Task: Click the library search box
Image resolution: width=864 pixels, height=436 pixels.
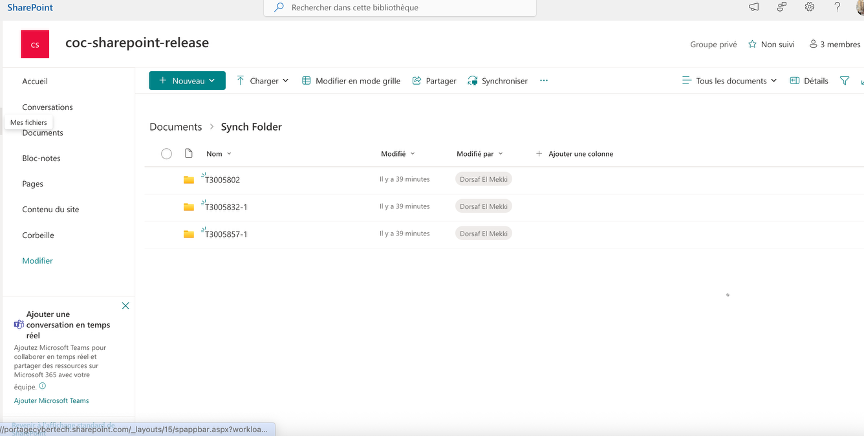Action: (x=400, y=7)
